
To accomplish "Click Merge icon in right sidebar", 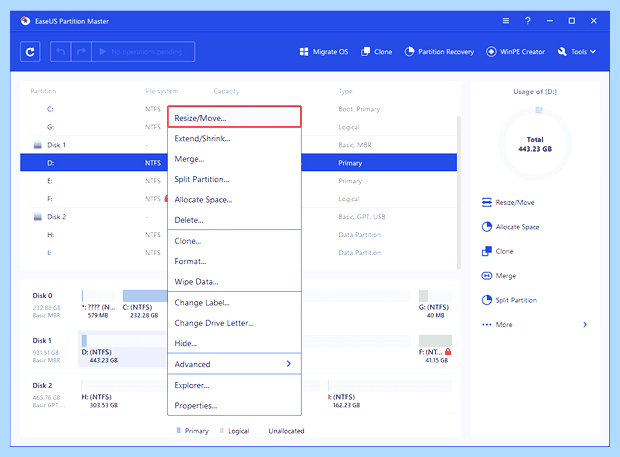I will 487,276.
